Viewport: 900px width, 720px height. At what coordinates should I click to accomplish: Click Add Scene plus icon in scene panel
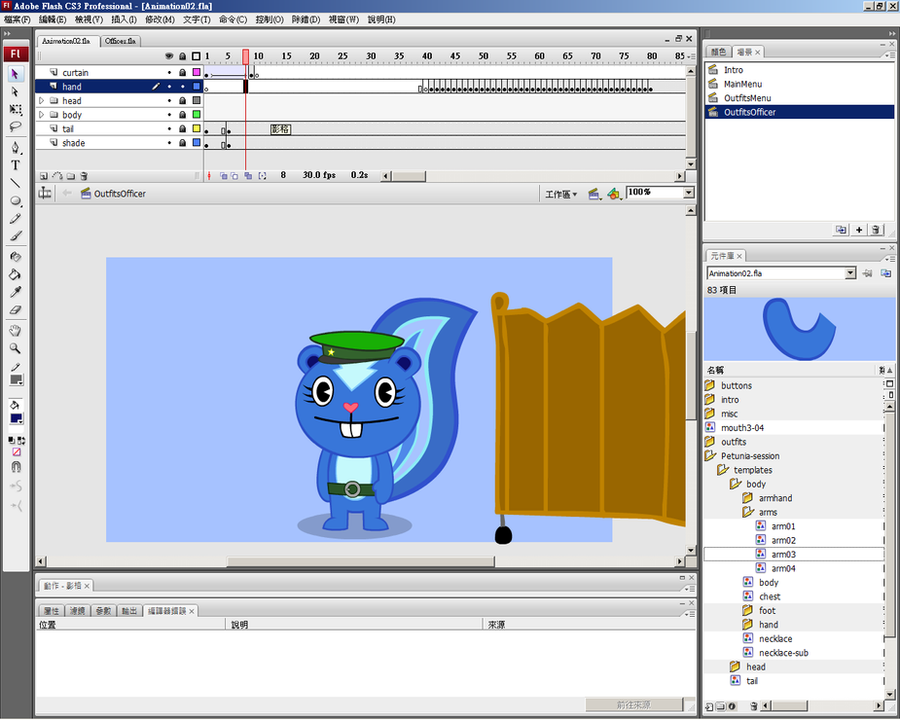click(x=859, y=230)
